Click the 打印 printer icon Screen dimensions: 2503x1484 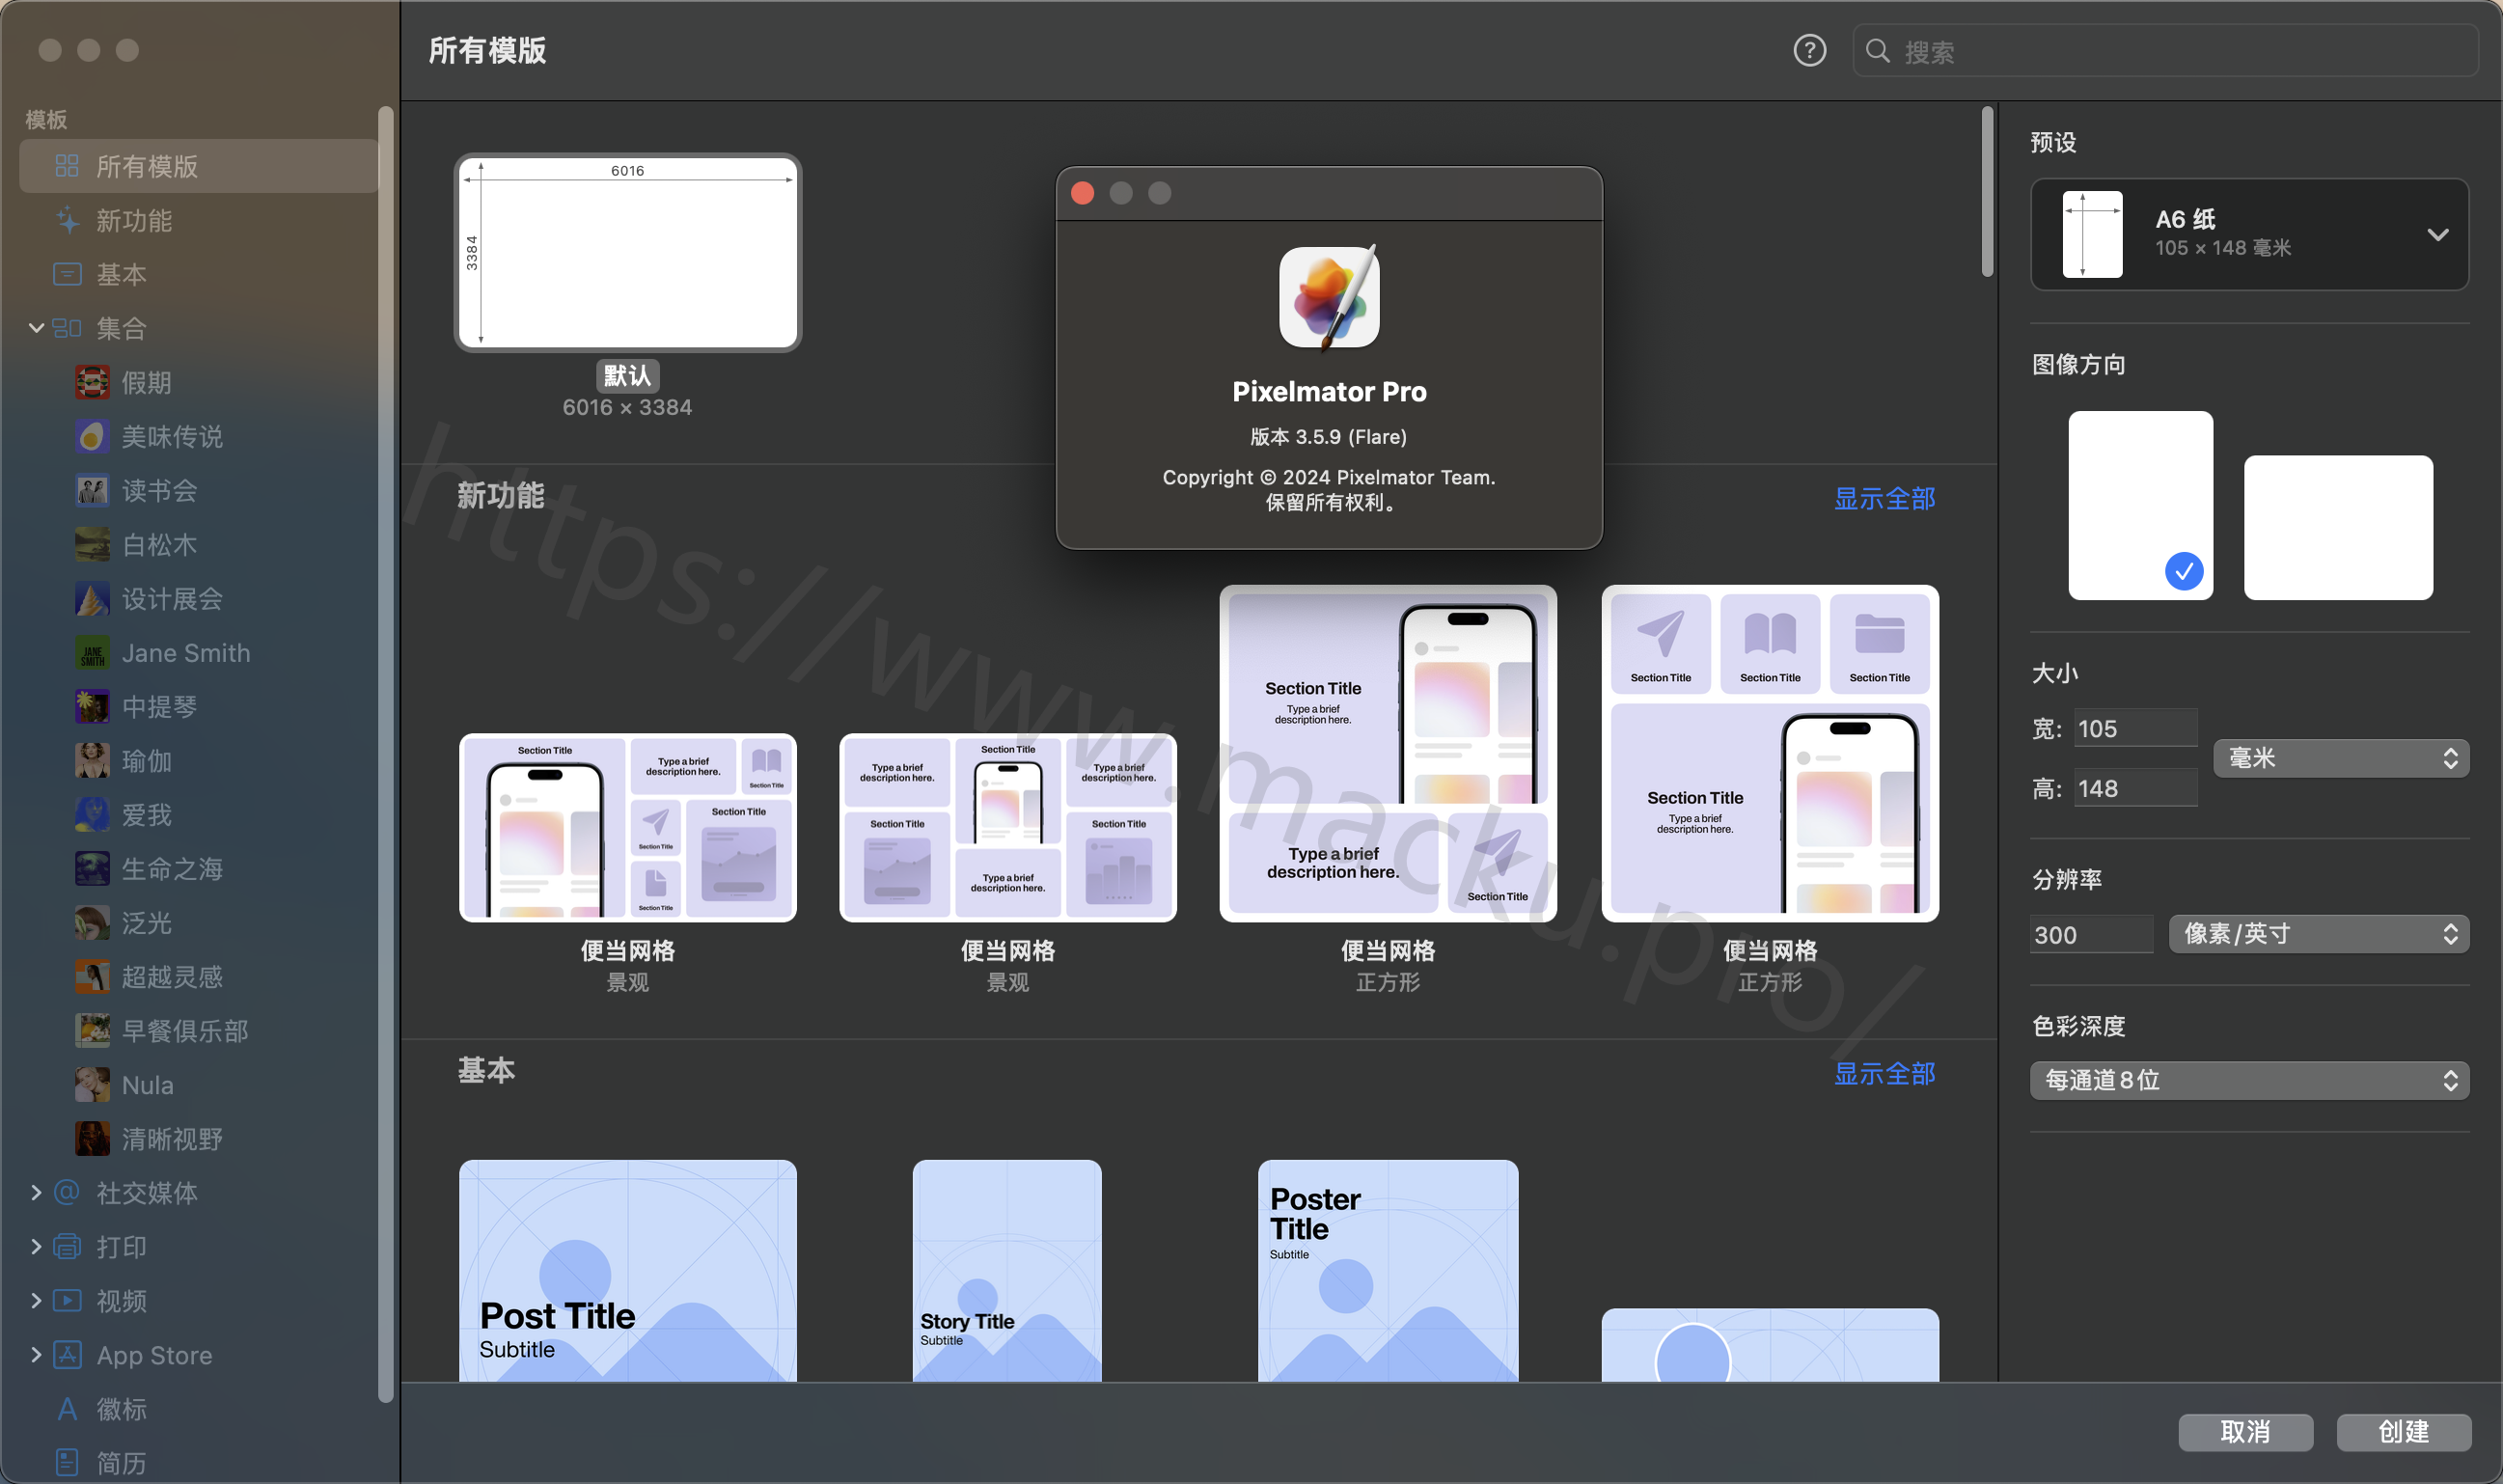click(x=67, y=1246)
